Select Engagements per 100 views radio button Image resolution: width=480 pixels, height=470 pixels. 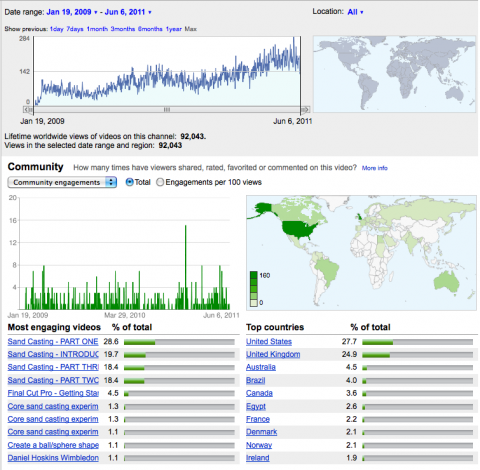click(x=160, y=182)
